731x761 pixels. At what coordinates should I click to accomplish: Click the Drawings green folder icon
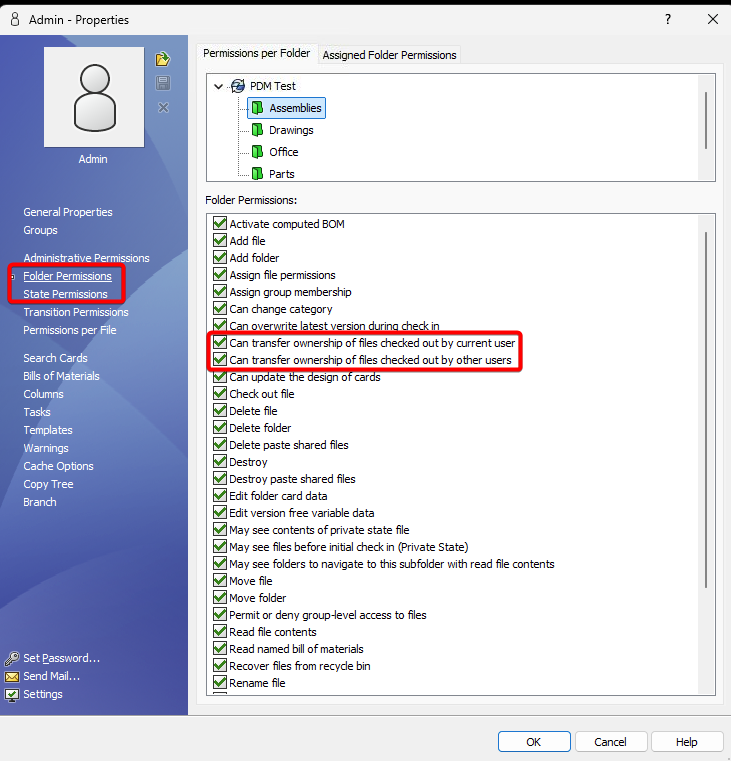tap(257, 130)
